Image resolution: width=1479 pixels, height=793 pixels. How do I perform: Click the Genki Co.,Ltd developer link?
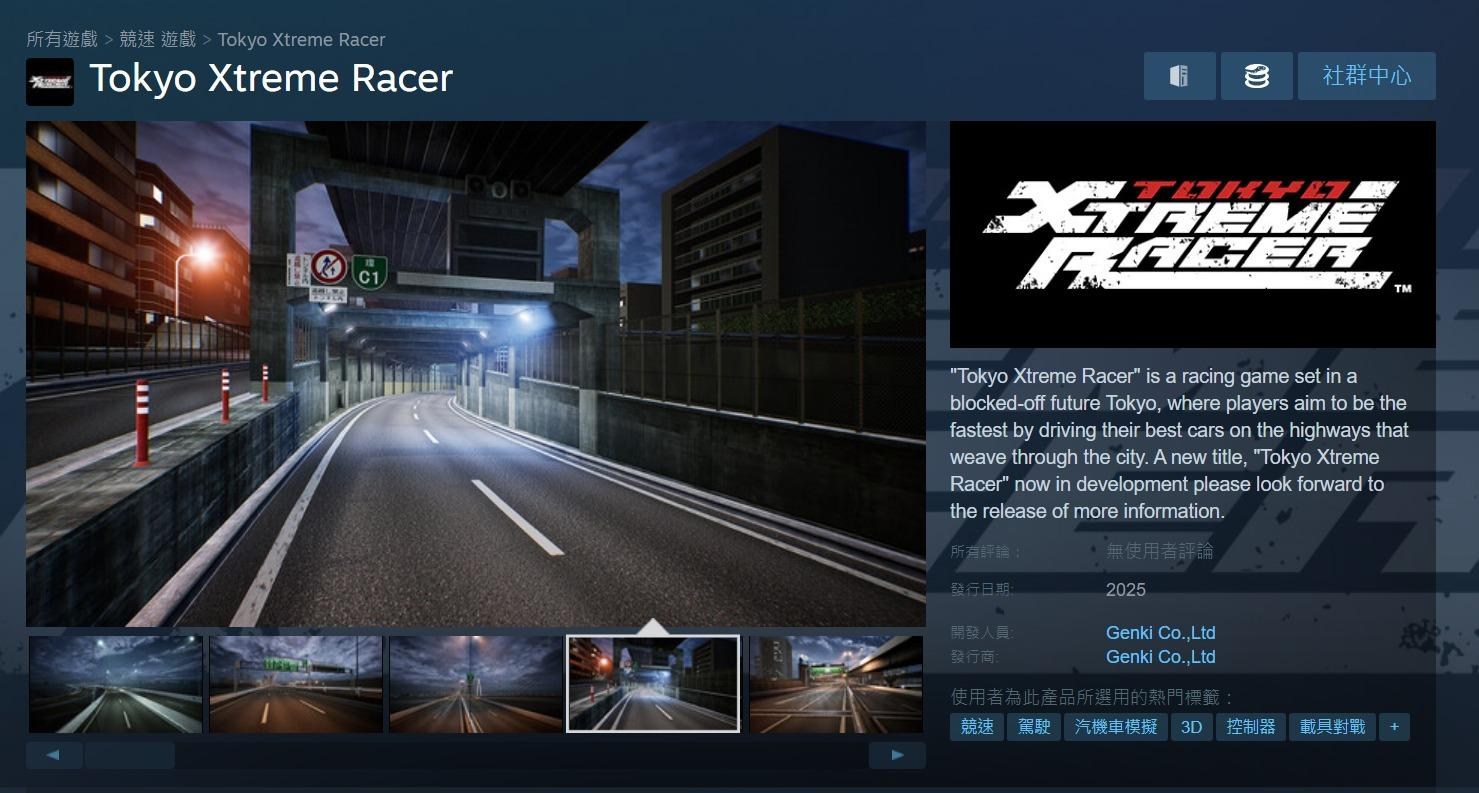pyautogui.click(x=1160, y=632)
